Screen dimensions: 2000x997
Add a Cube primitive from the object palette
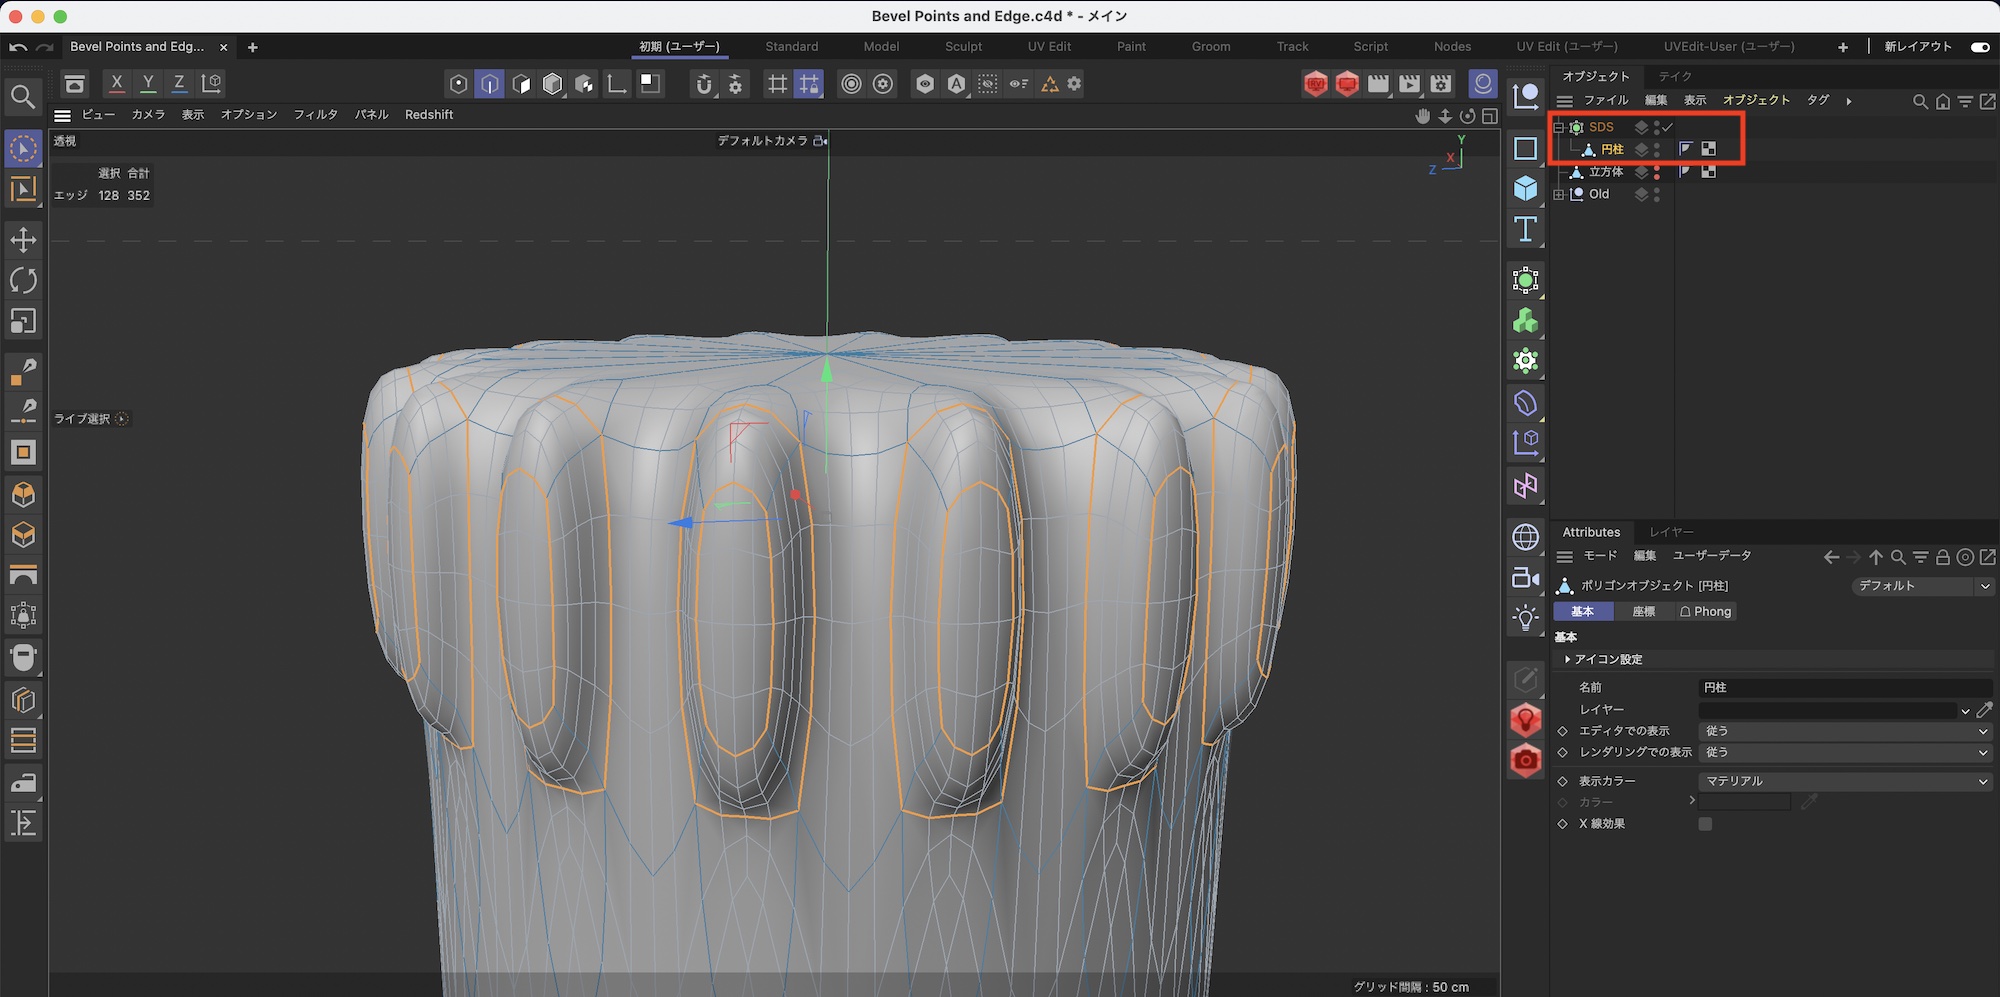(1525, 189)
